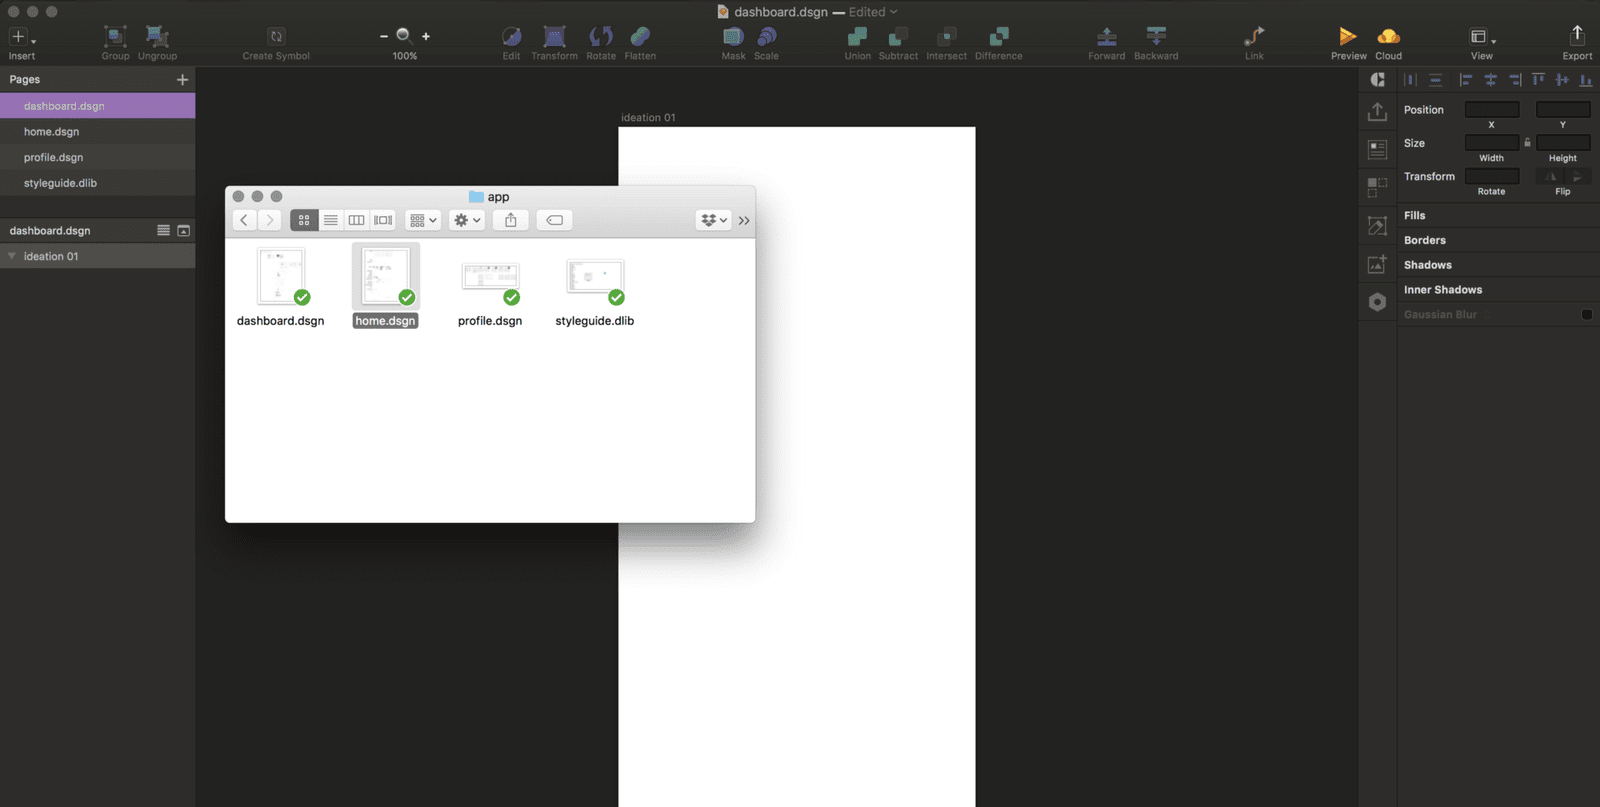This screenshot has height=807, width=1600.
Task: Select the dashboard.dsgn page
Action: (x=97, y=105)
